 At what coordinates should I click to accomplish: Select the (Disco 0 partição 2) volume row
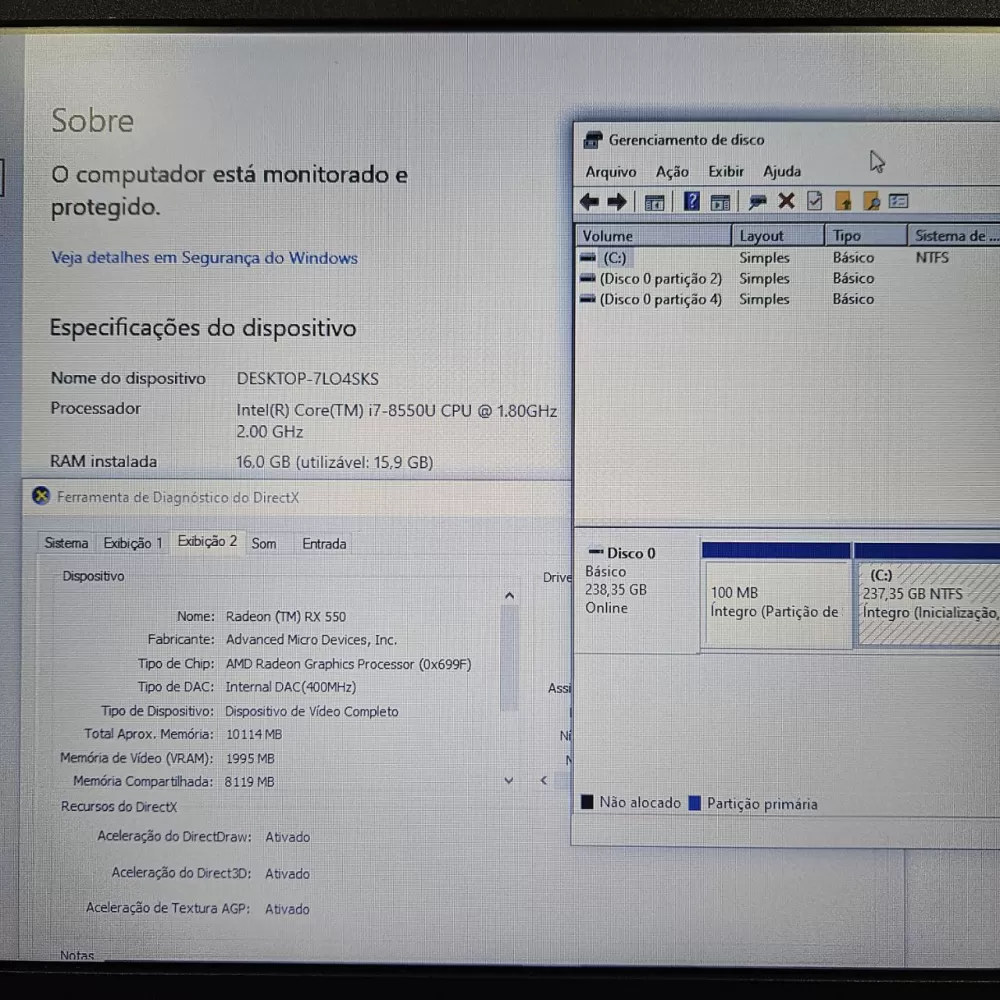788,279
